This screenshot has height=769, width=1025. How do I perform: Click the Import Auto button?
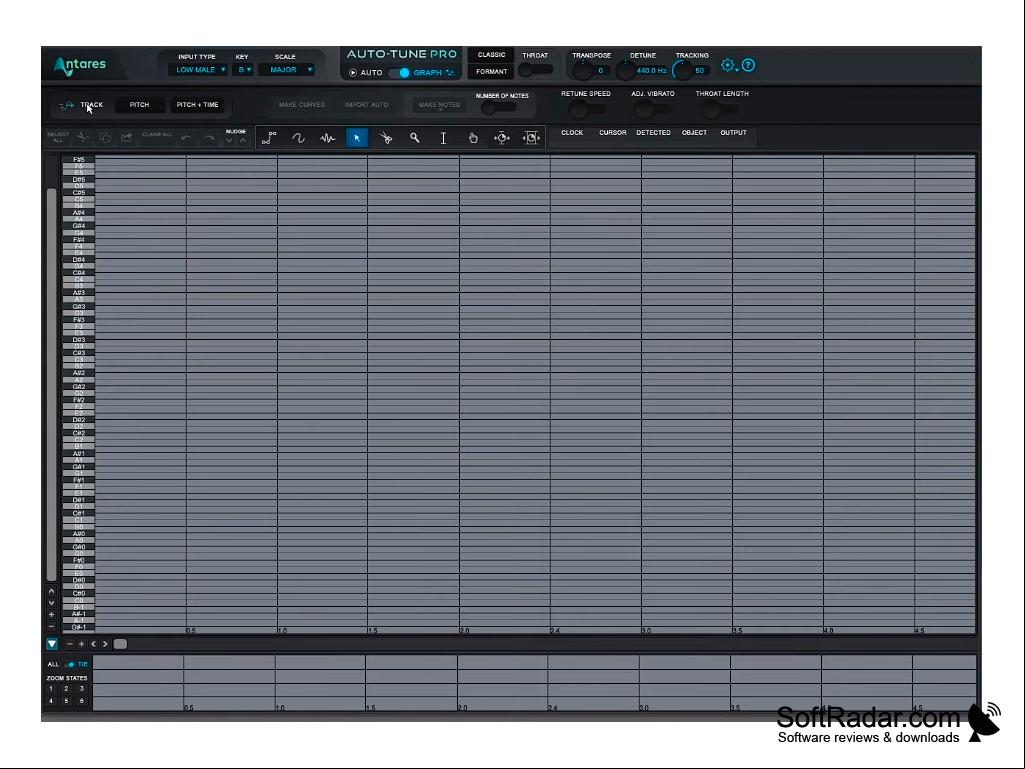click(366, 105)
